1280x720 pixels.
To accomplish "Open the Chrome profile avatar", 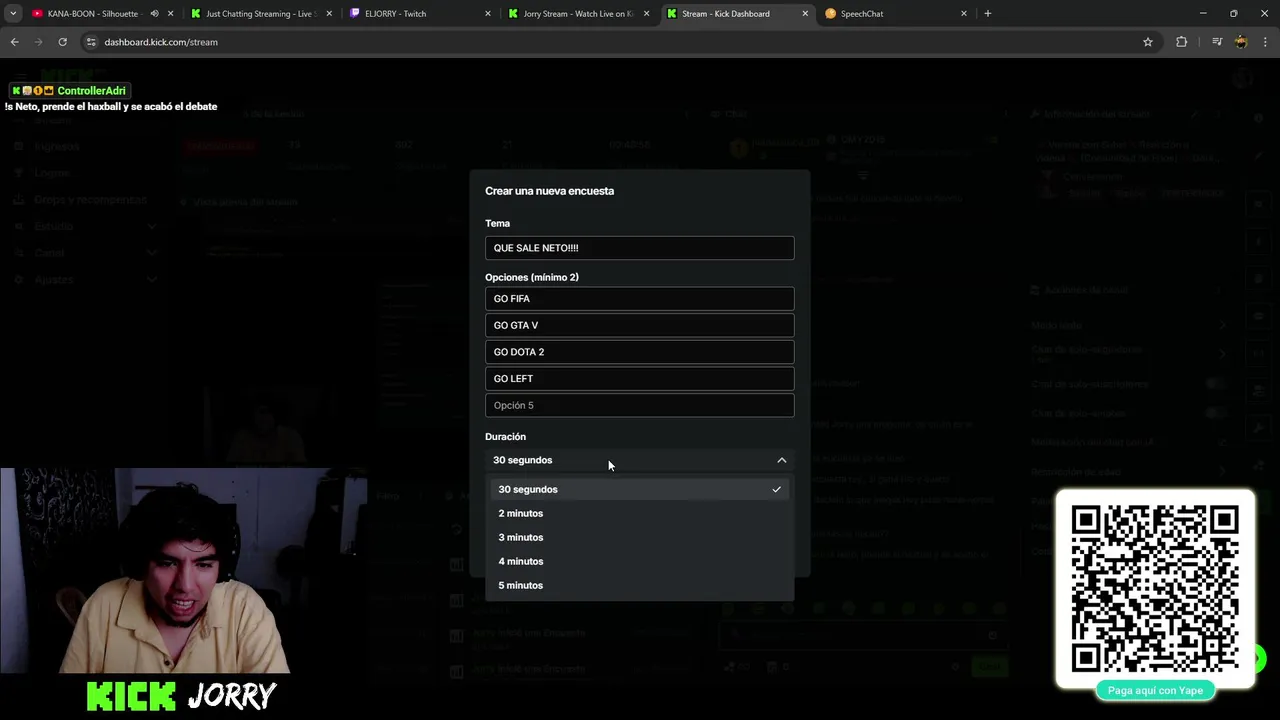I will point(1241,42).
